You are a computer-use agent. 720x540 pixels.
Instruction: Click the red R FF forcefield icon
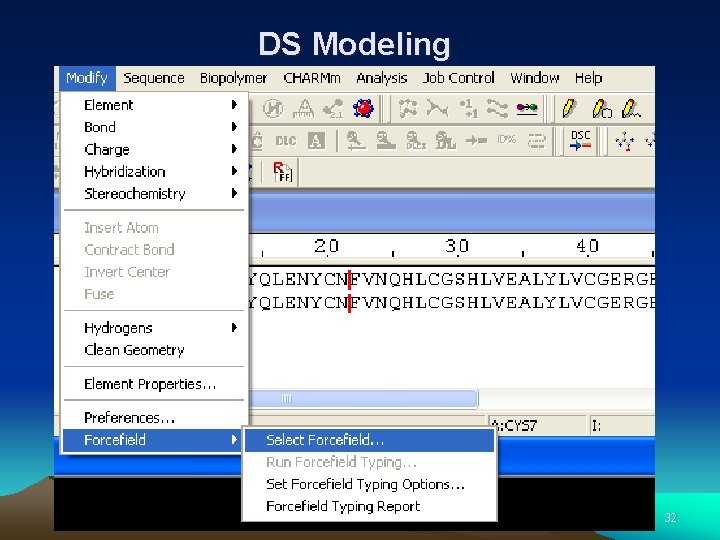(x=282, y=172)
